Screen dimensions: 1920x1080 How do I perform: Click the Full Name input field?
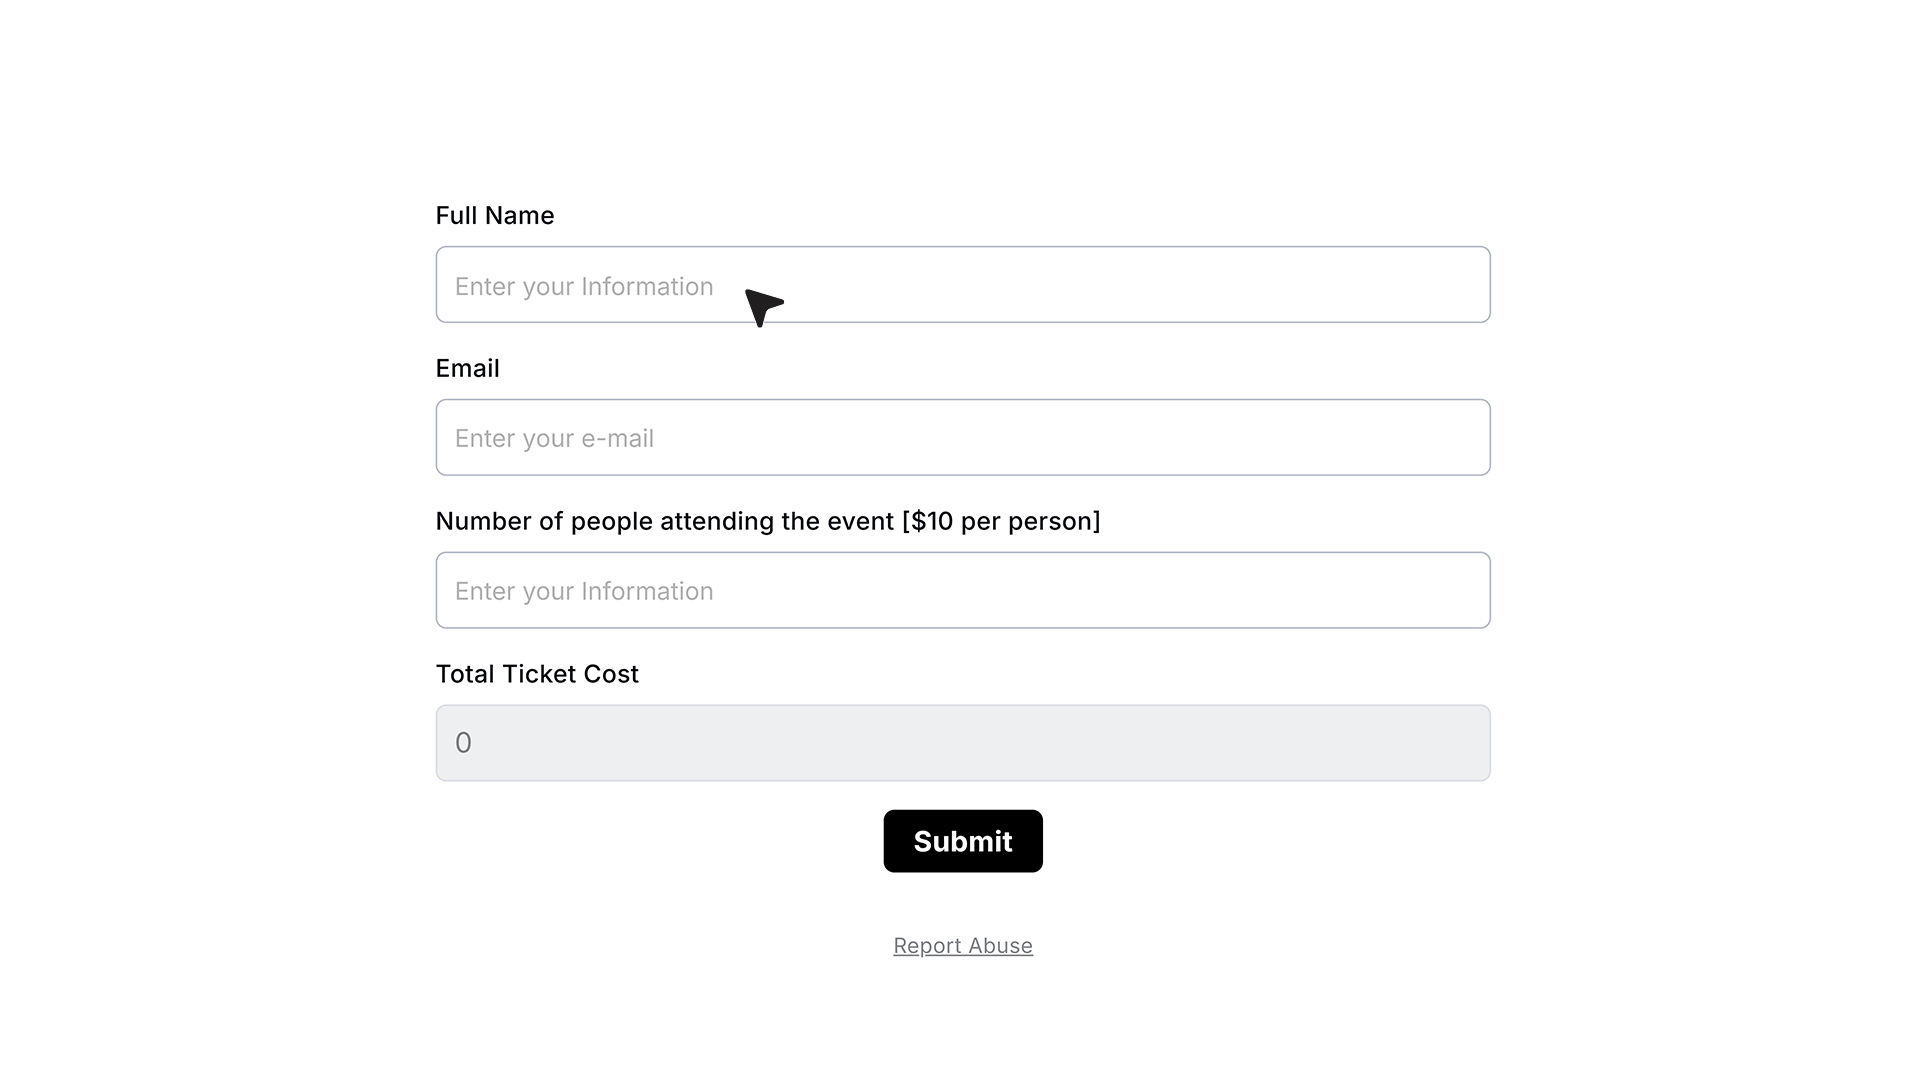[x=963, y=285]
